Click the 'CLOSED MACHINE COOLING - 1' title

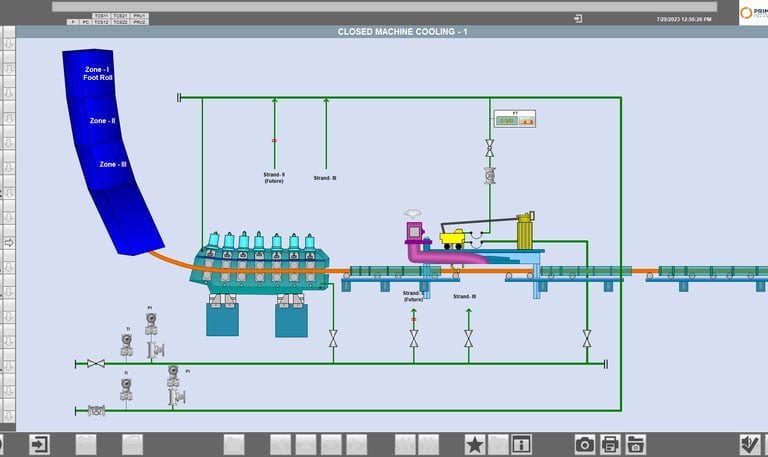[x=402, y=32]
